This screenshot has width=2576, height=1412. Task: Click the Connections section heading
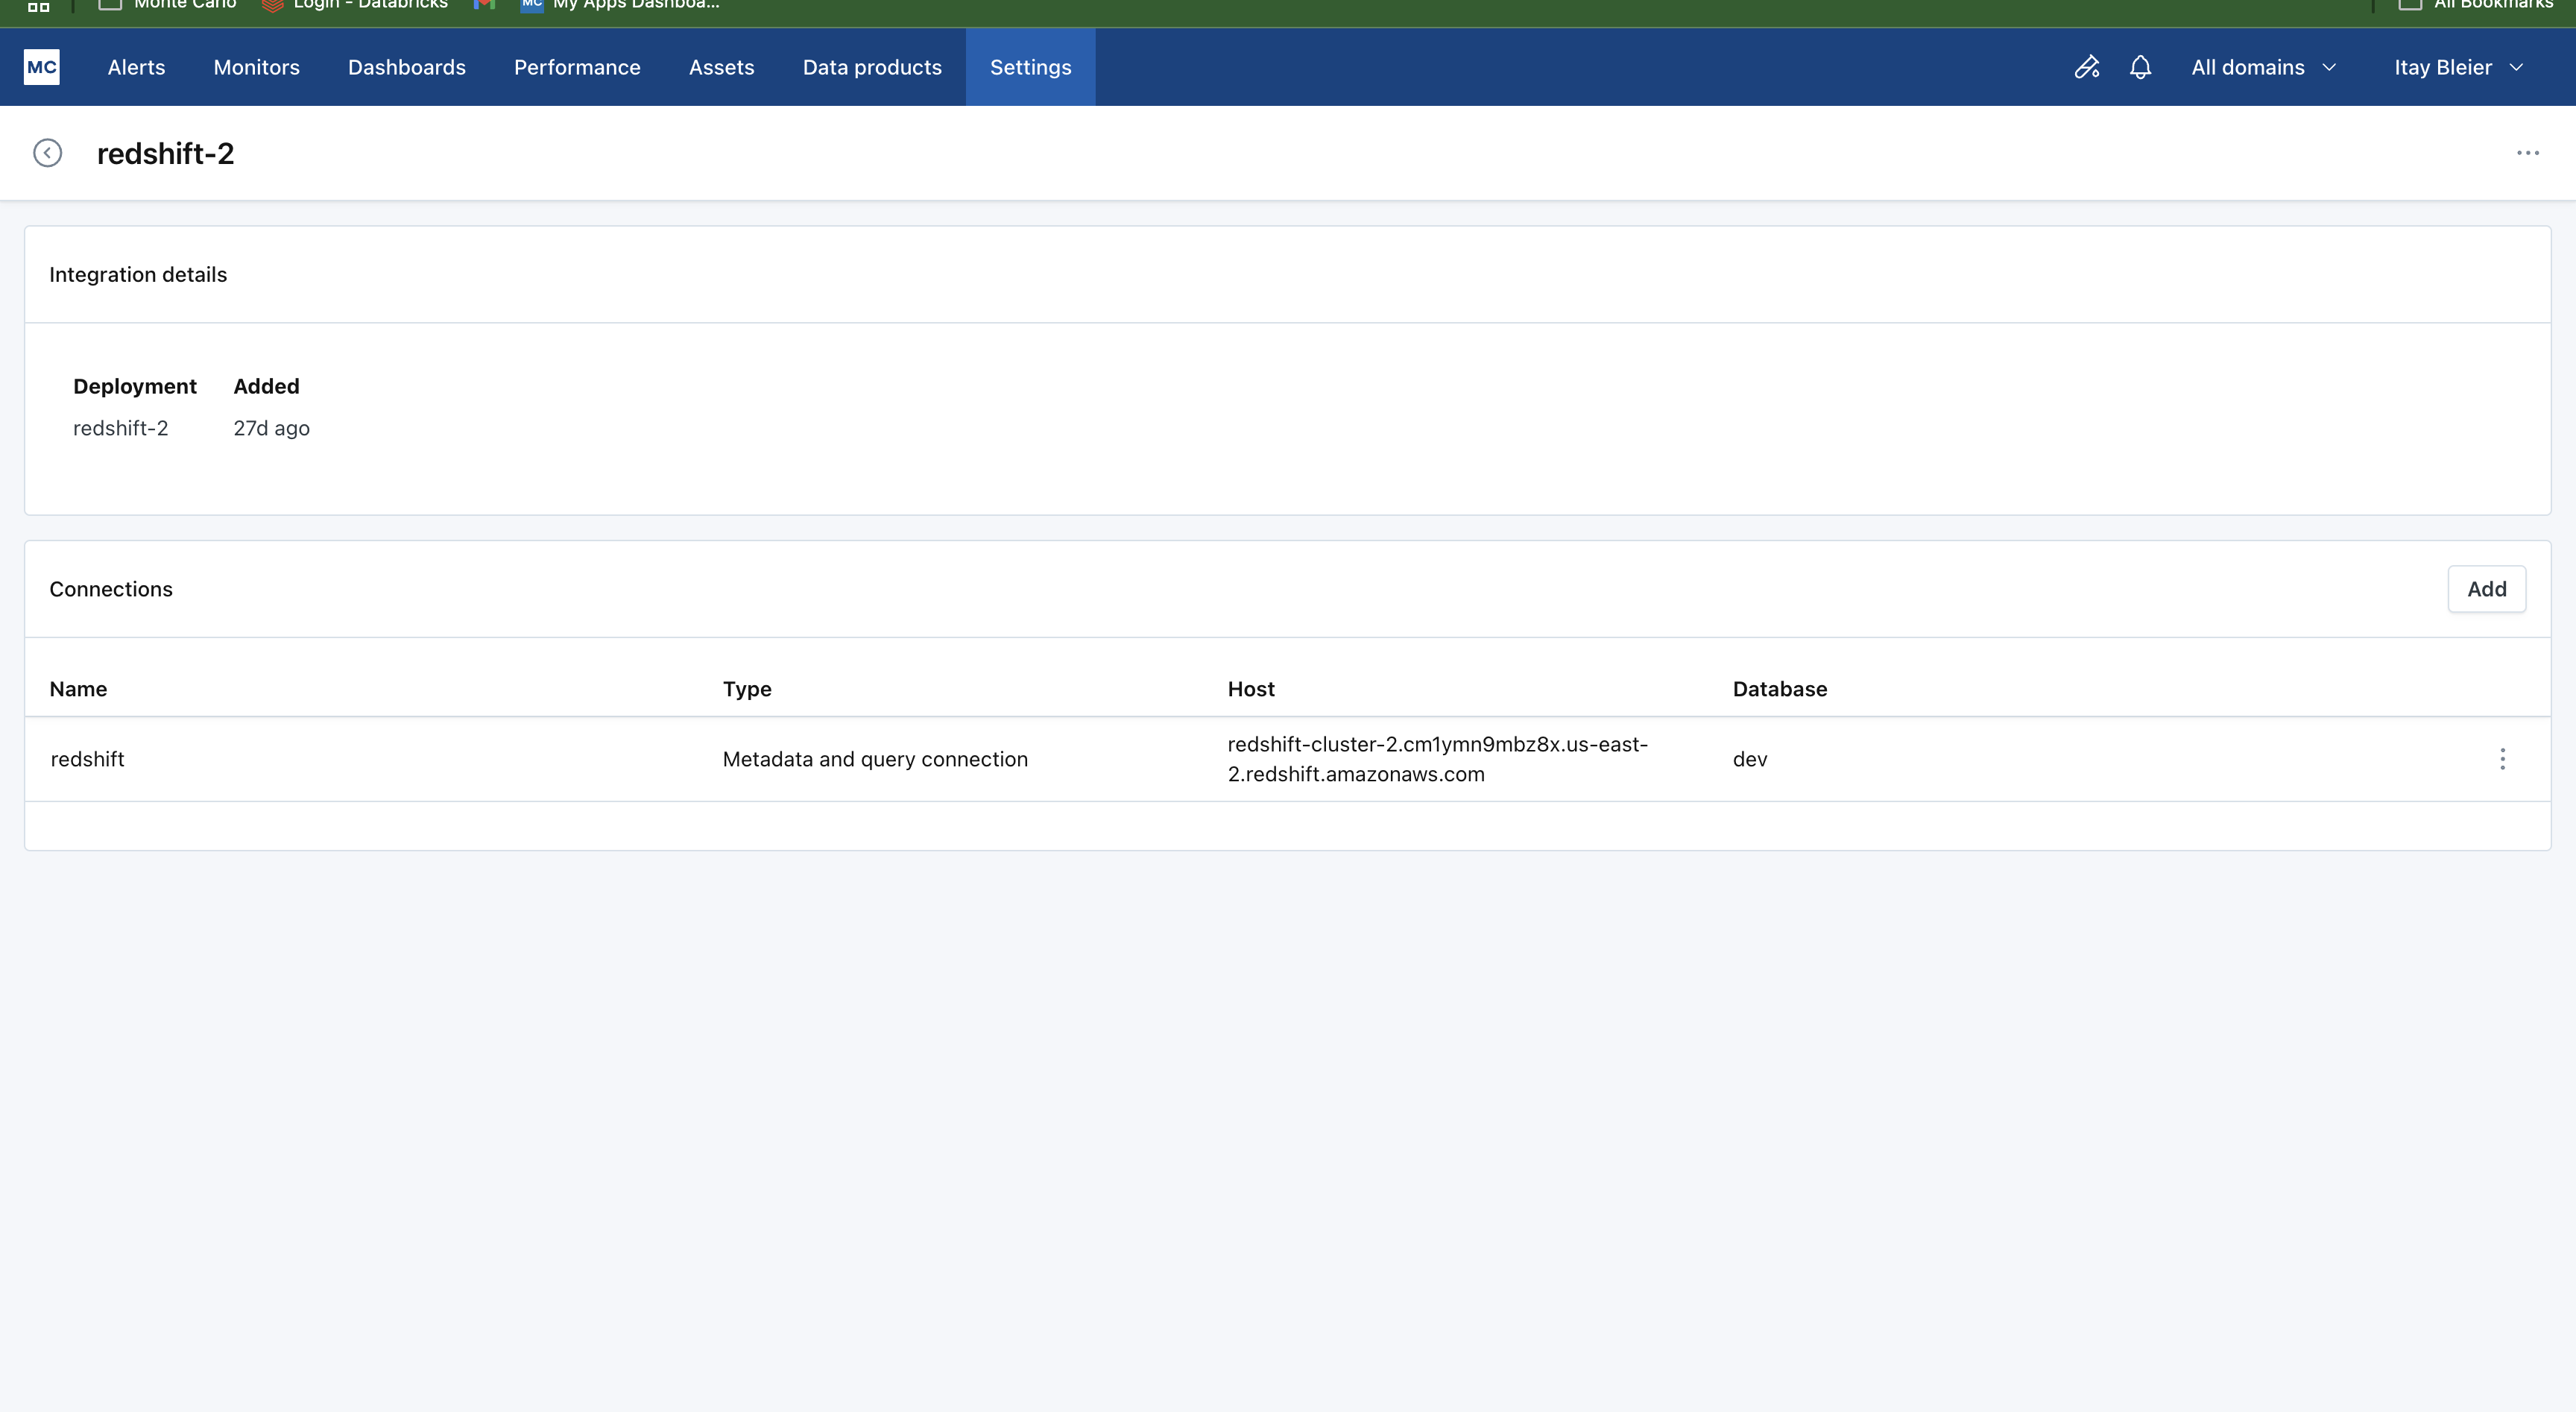point(111,589)
